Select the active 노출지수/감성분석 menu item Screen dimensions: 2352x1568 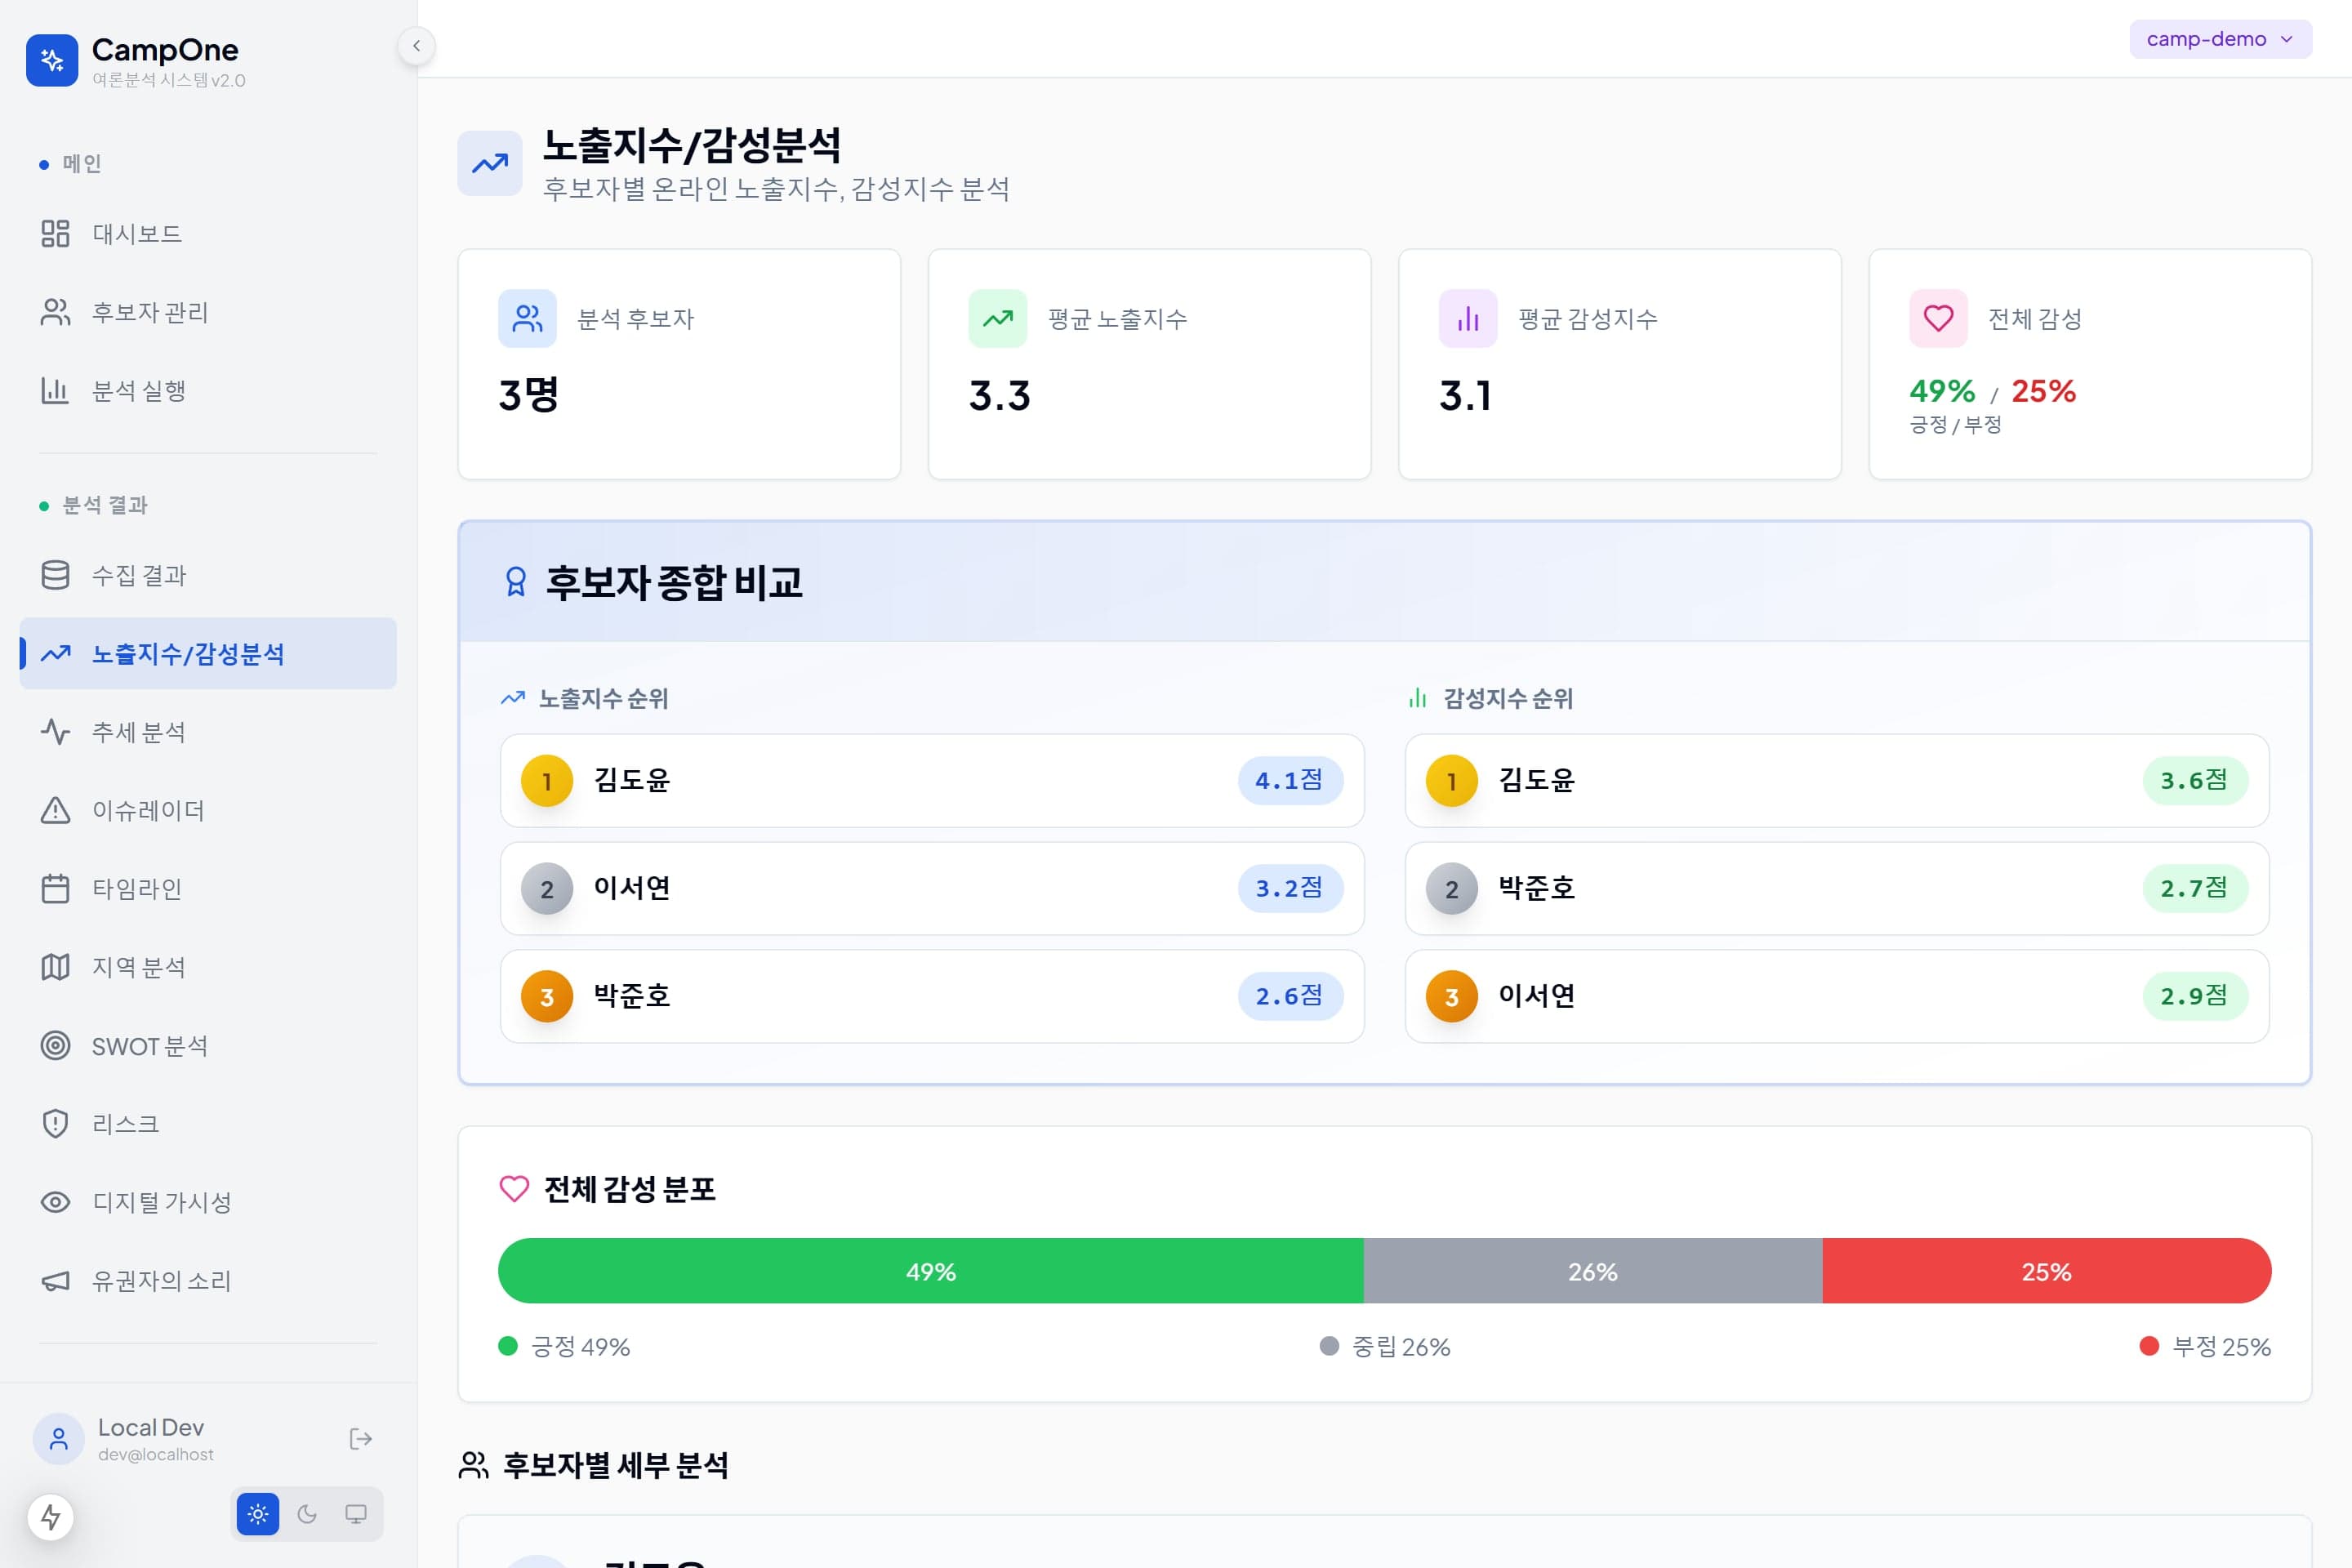pyautogui.click(x=208, y=653)
